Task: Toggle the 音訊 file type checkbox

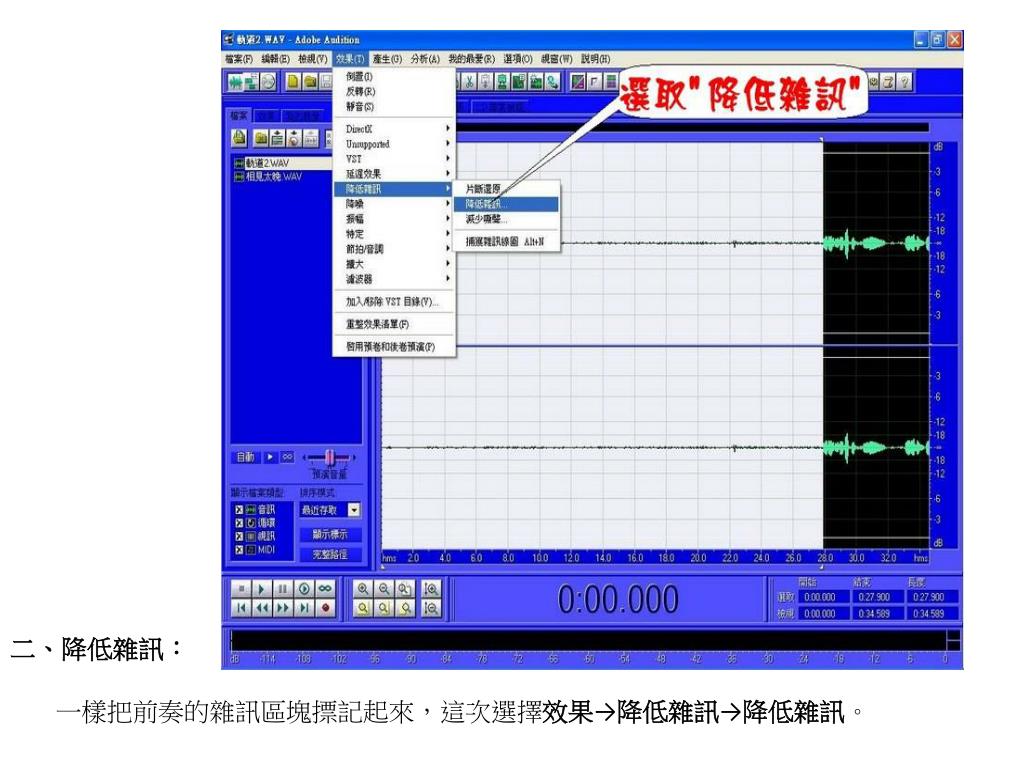Action: [239, 510]
